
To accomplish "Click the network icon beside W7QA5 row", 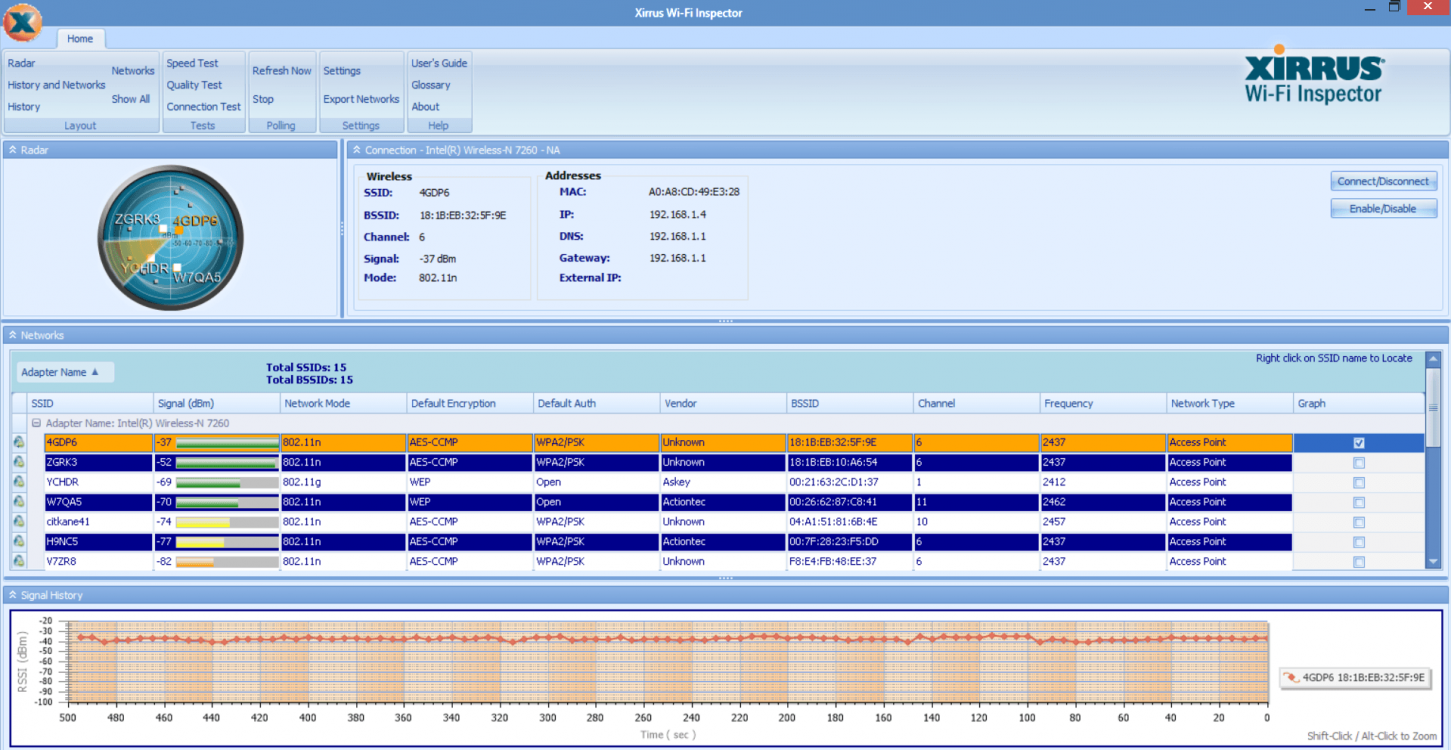I will click(x=19, y=502).
